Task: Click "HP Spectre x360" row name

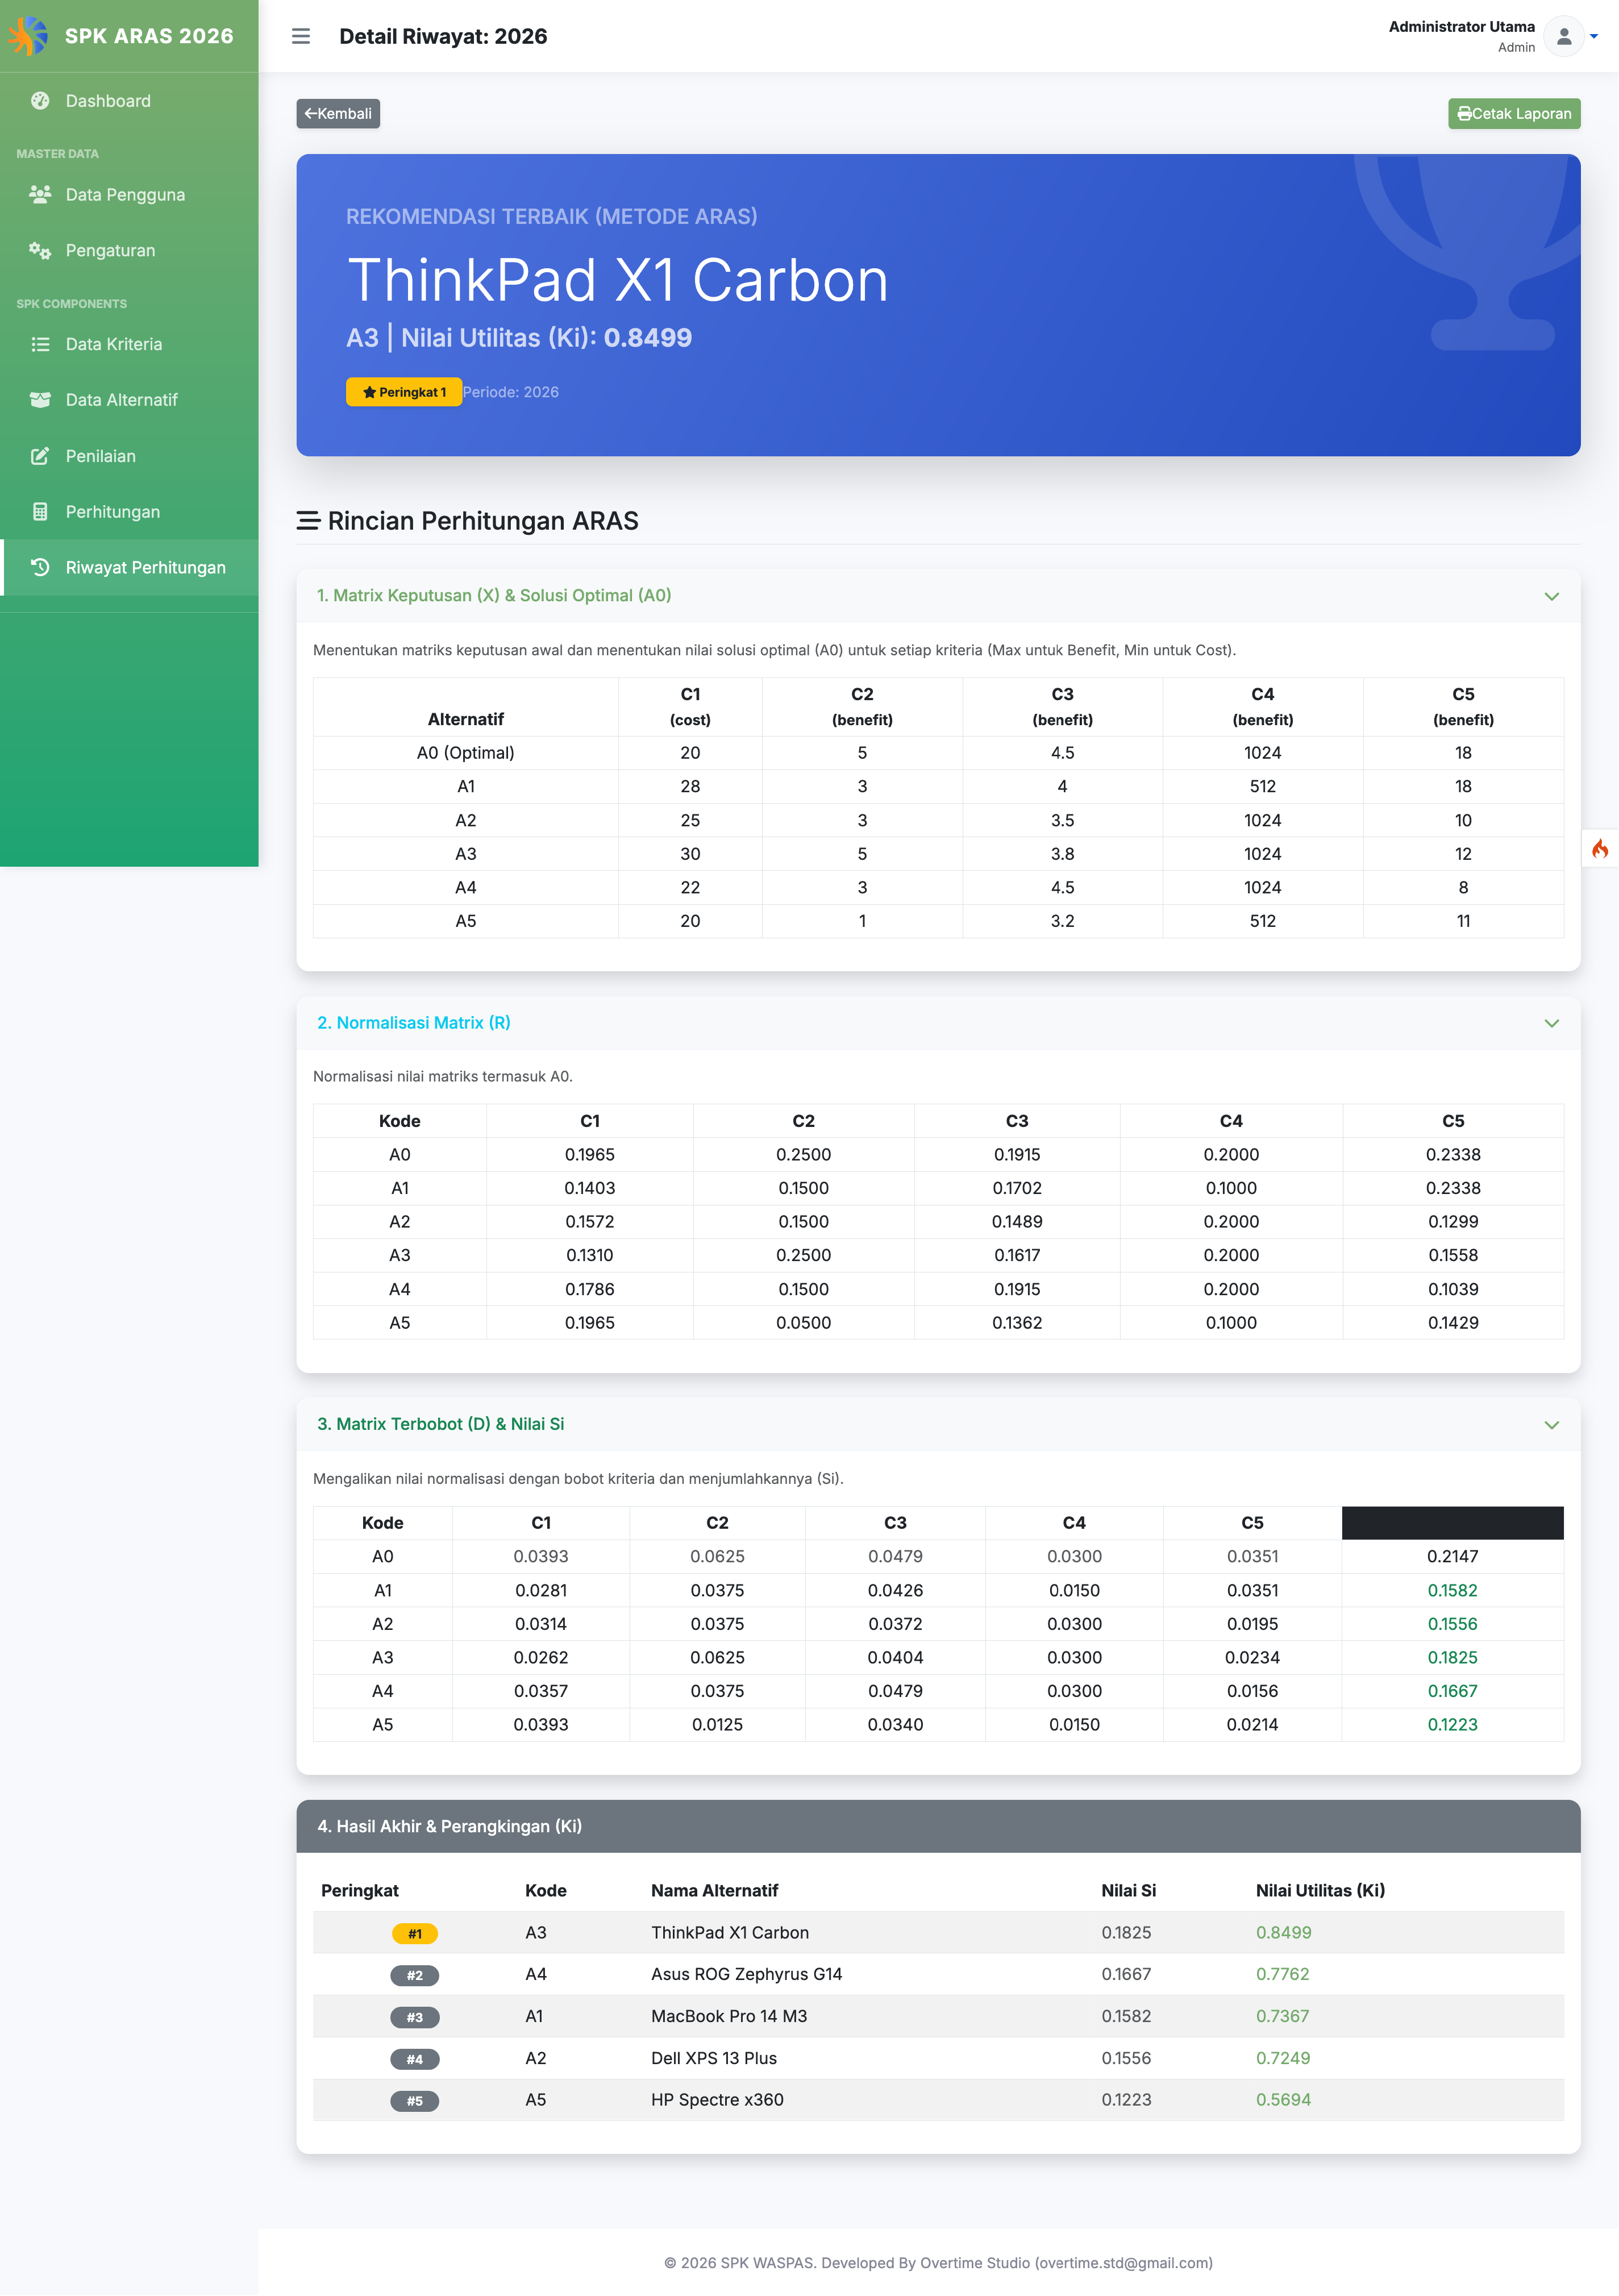Action: [717, 2100]
